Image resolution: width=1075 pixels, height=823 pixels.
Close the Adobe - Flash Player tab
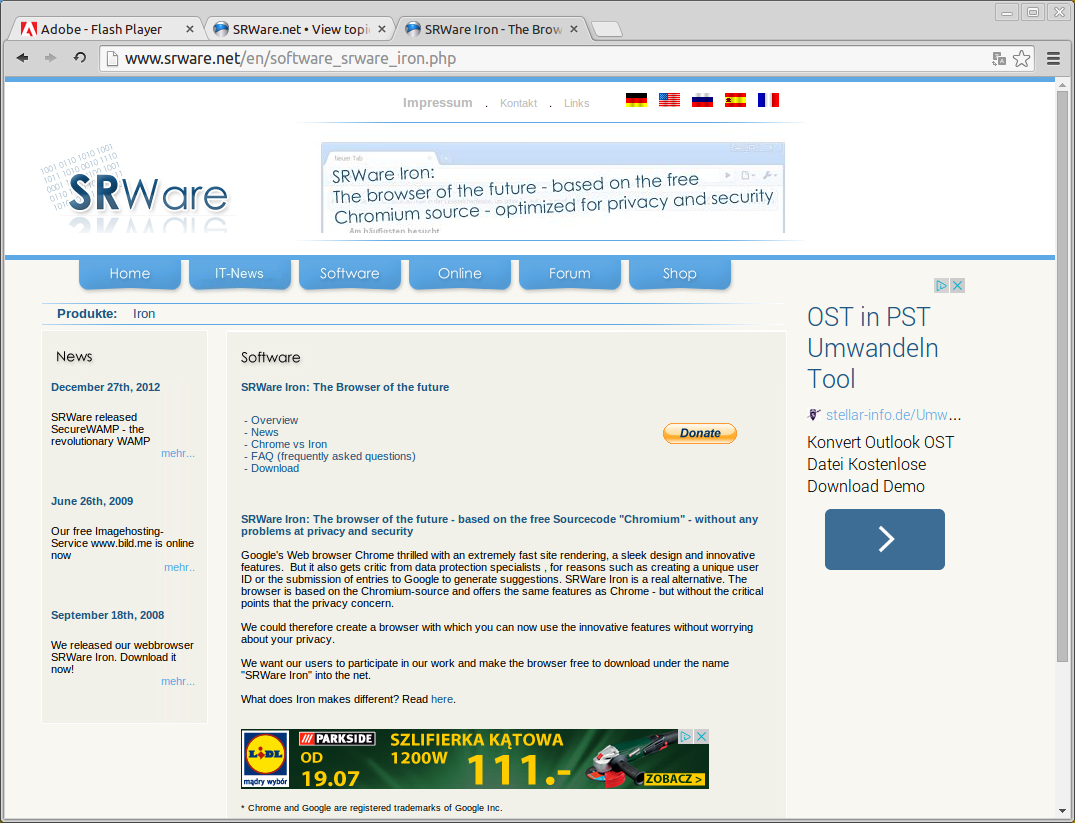tap(190, 29)
